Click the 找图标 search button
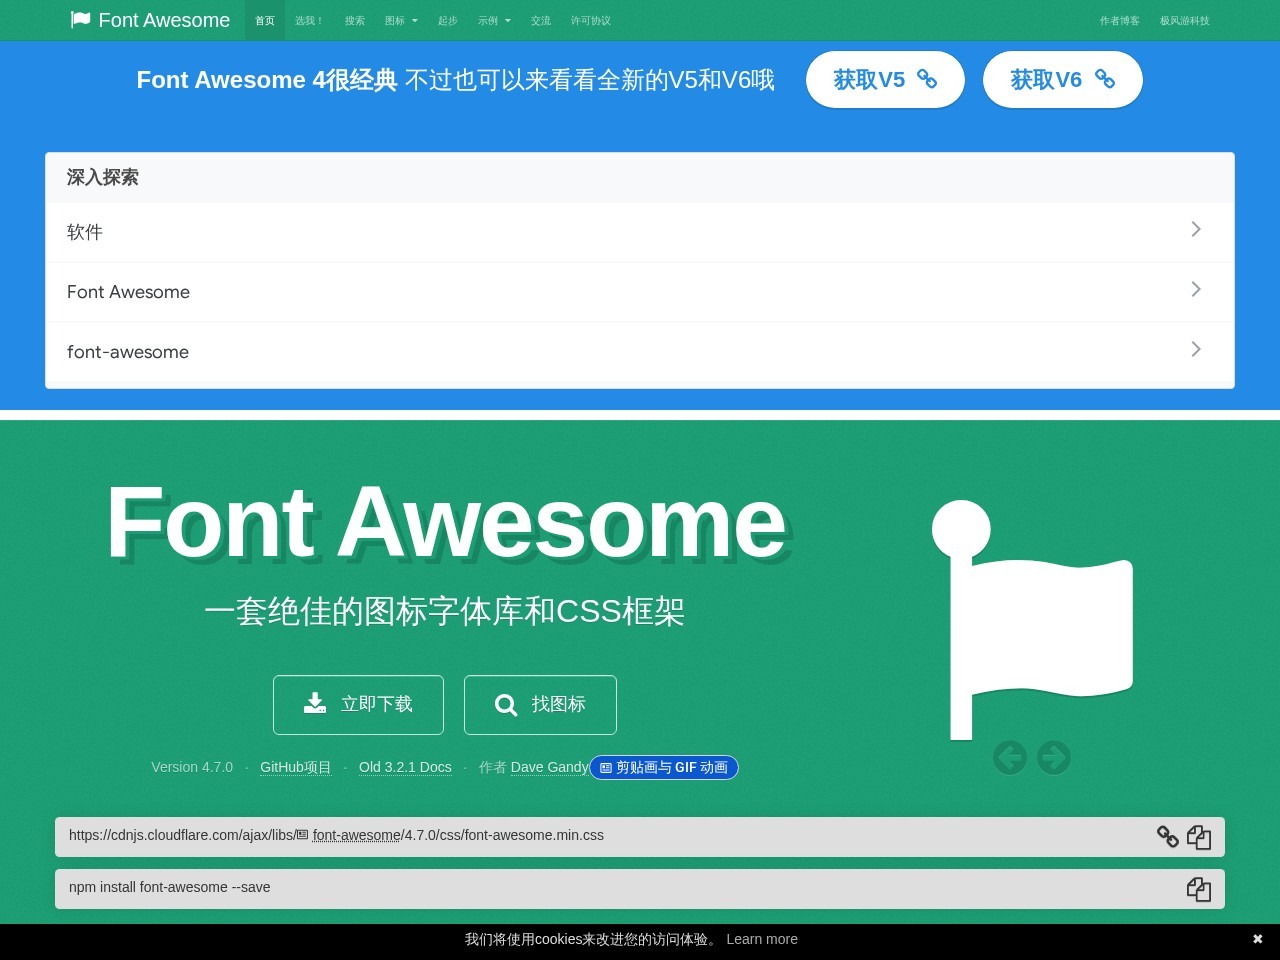This screenshot has width=1280, height=960. [x=540, y=705]
